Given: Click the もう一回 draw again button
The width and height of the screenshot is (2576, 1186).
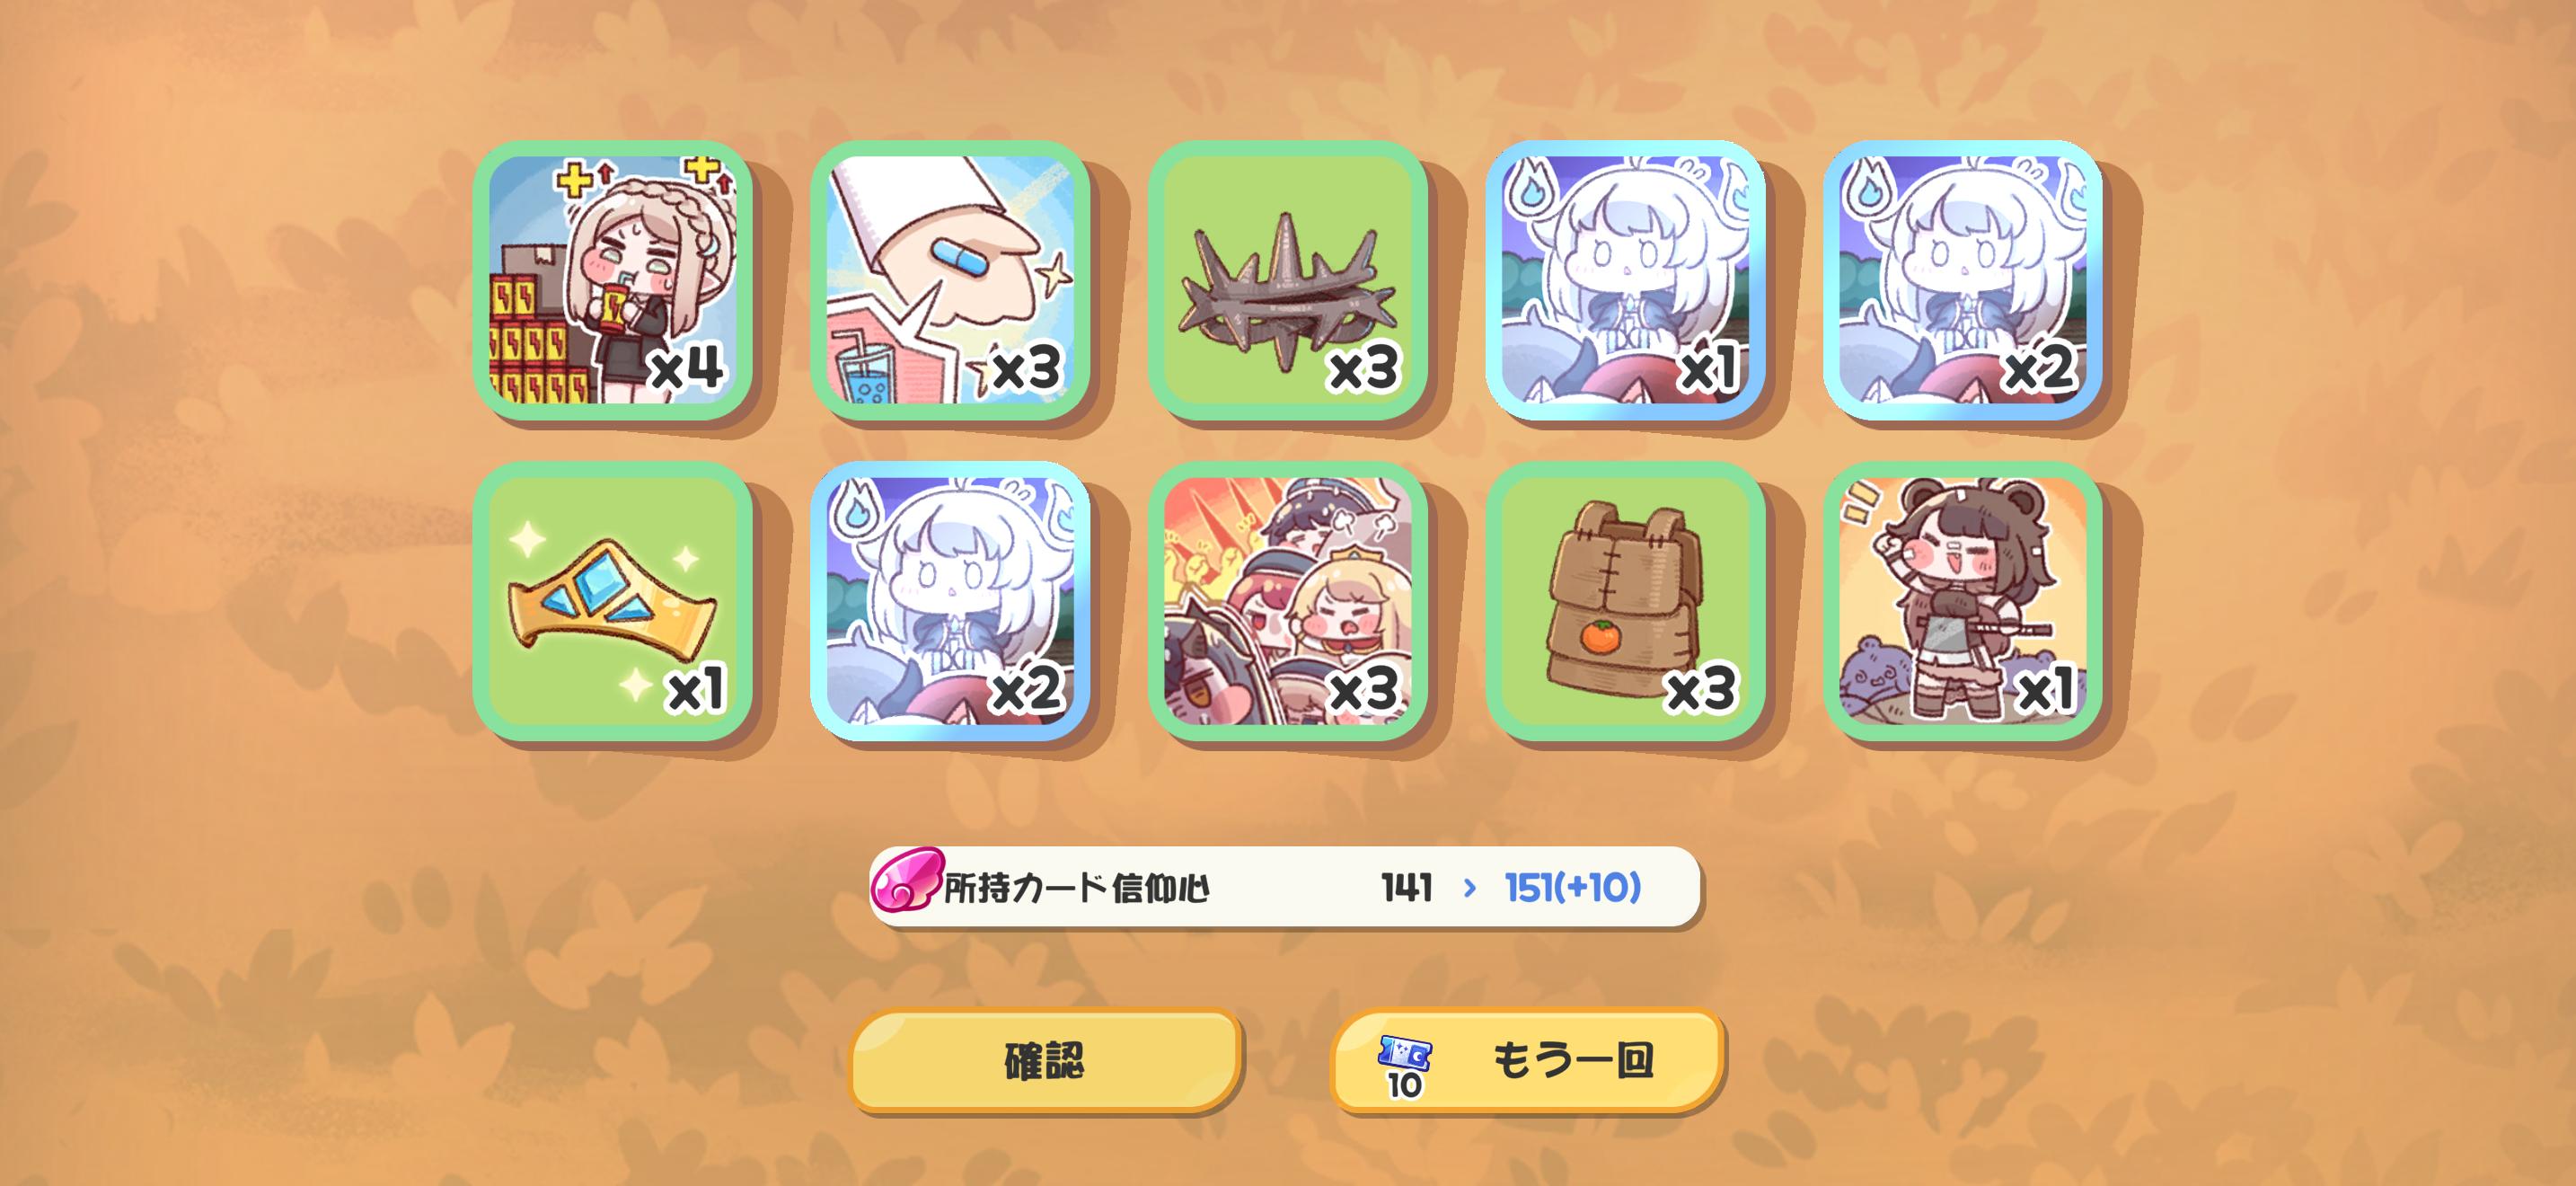Looking at the screenshot, I should click(1527, 1061).
